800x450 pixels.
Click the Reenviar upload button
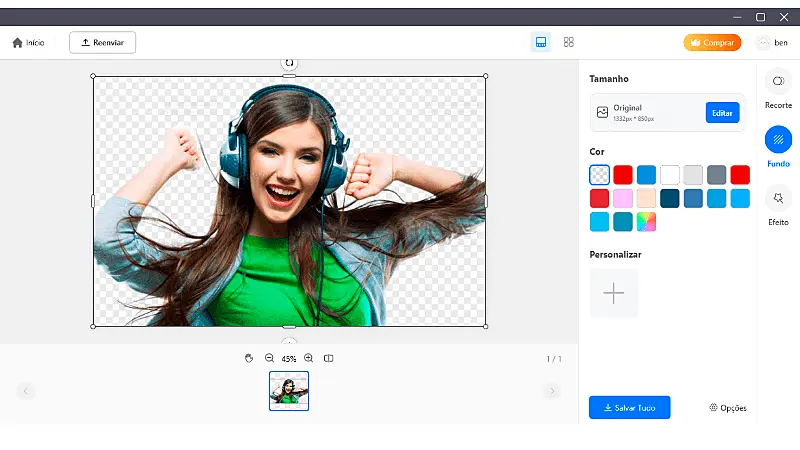pyautogui.click(x=103, y=42)
